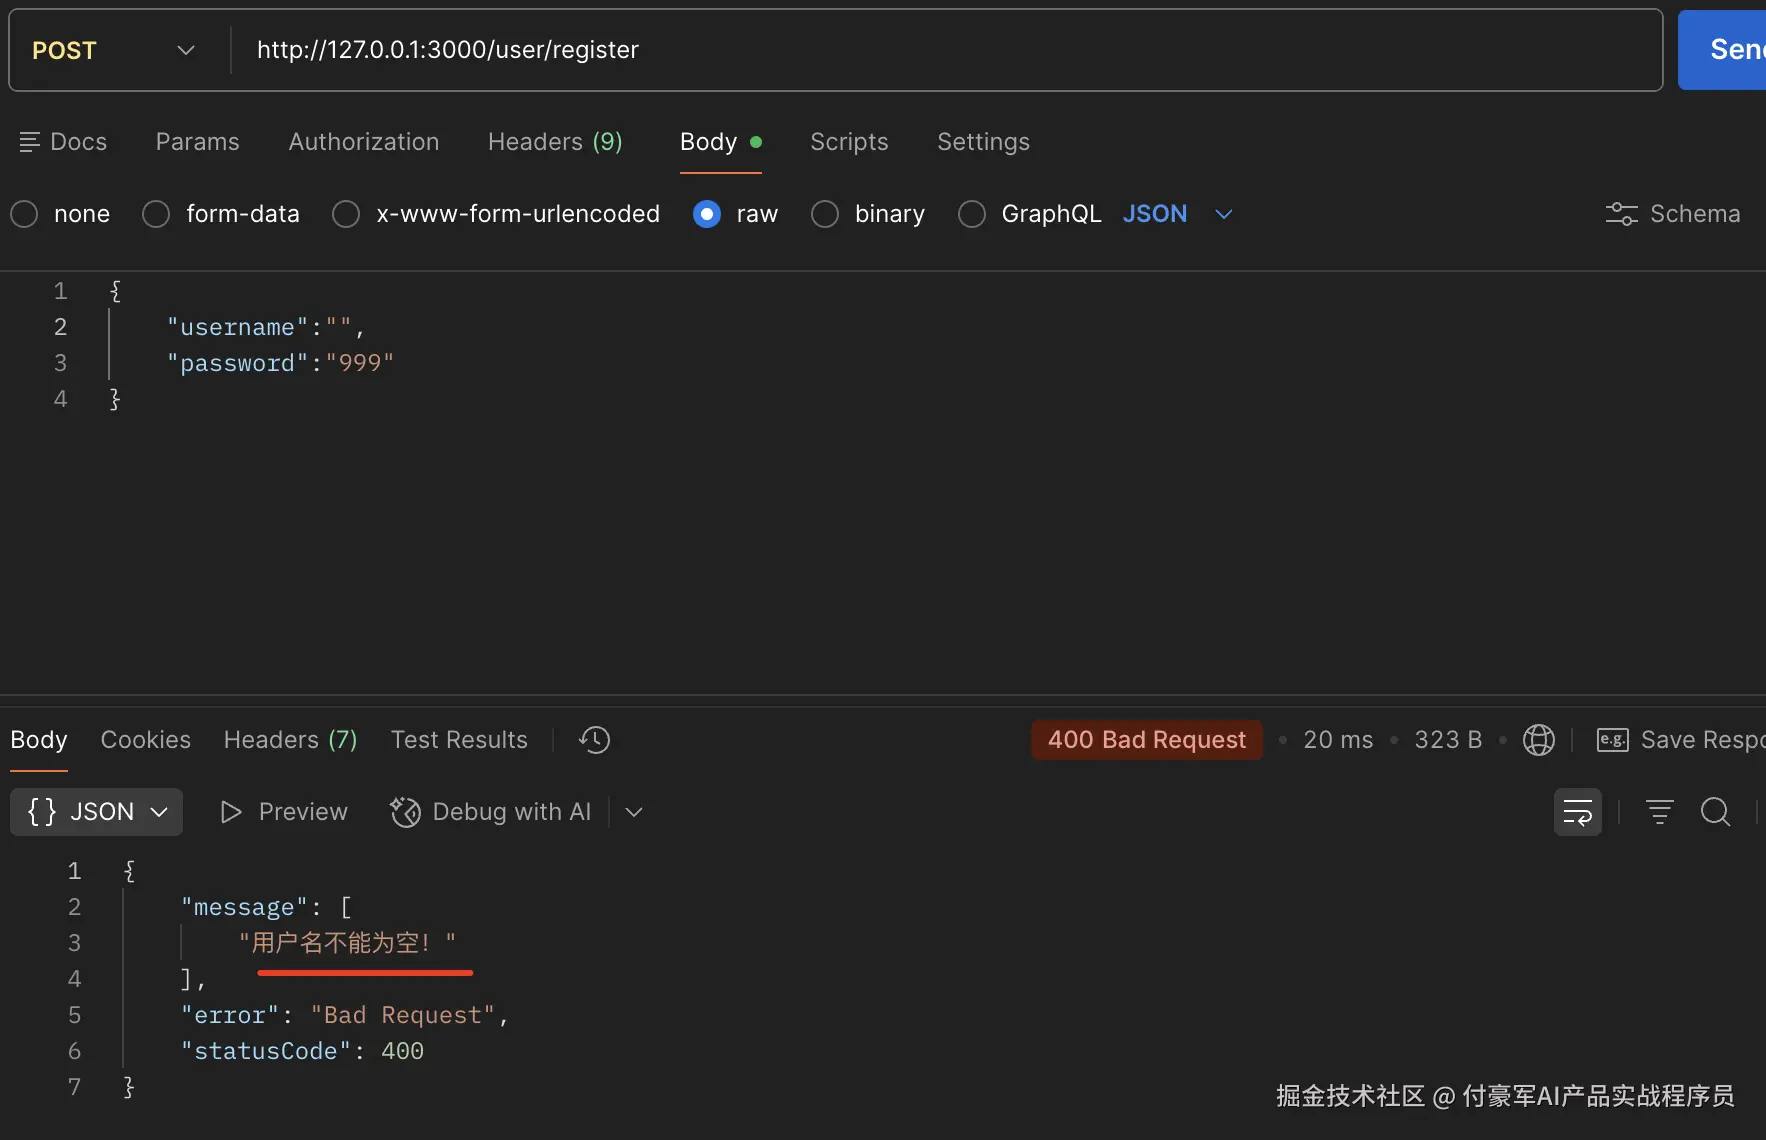Open the request Headers (9) tab

pos(555,142)
